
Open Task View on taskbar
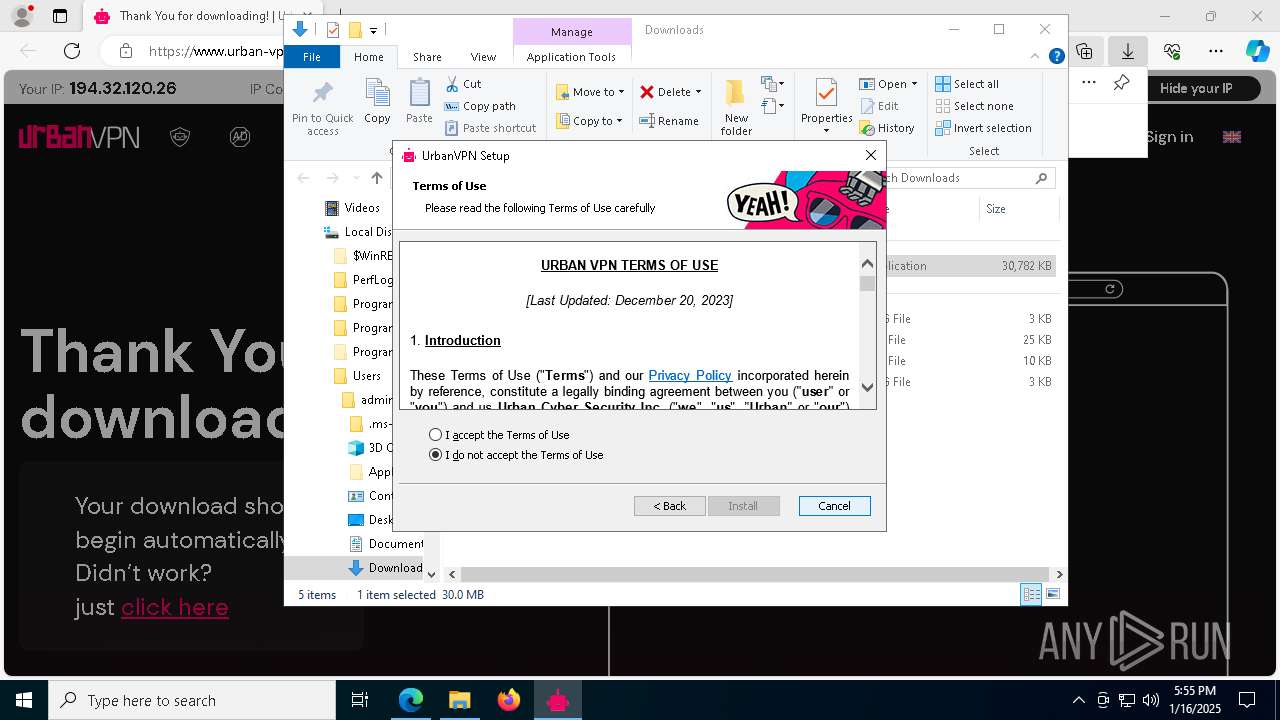pyautogui.click(x=360, y=700)
